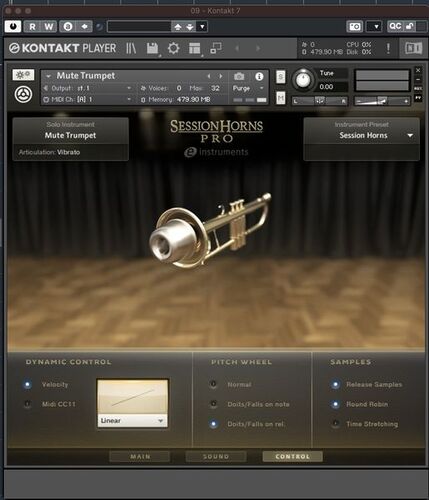Open the Output st.1 dropdown

[88, 88]
